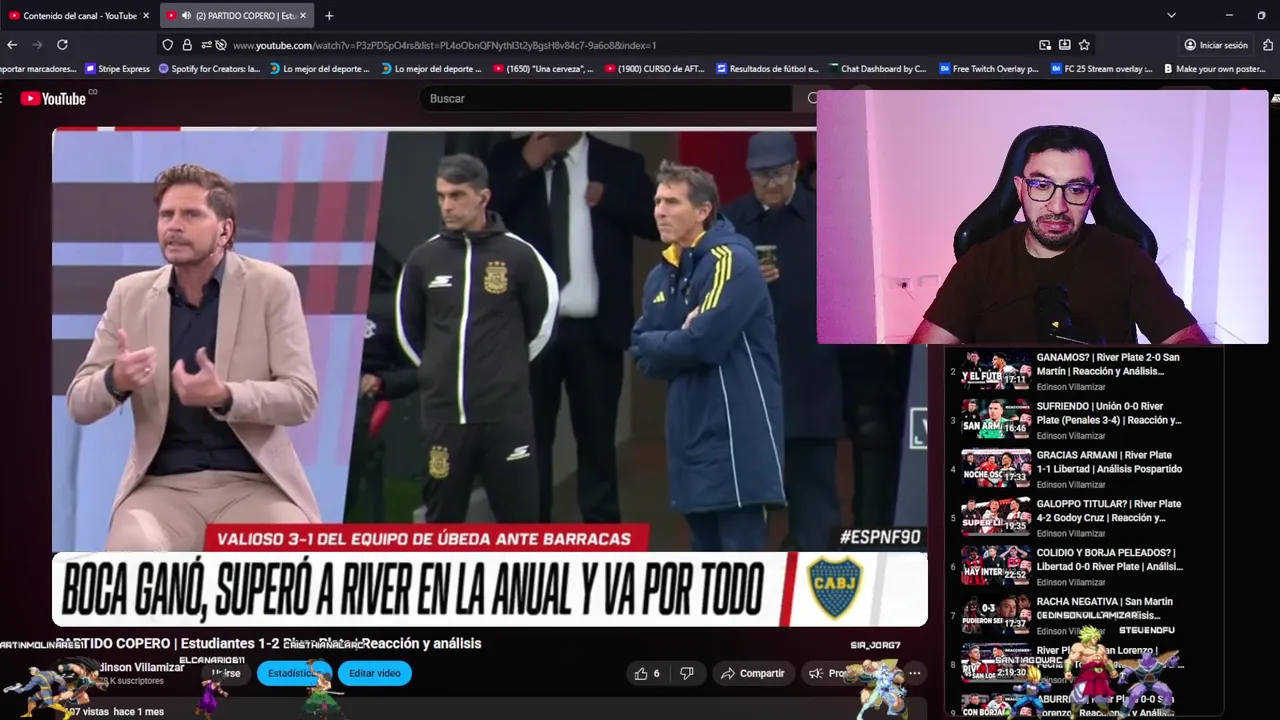Image resolution: width=1280 pixels, height=720 pixels.
Task: Open the Una cerveza bookmark
Action: 543,69
